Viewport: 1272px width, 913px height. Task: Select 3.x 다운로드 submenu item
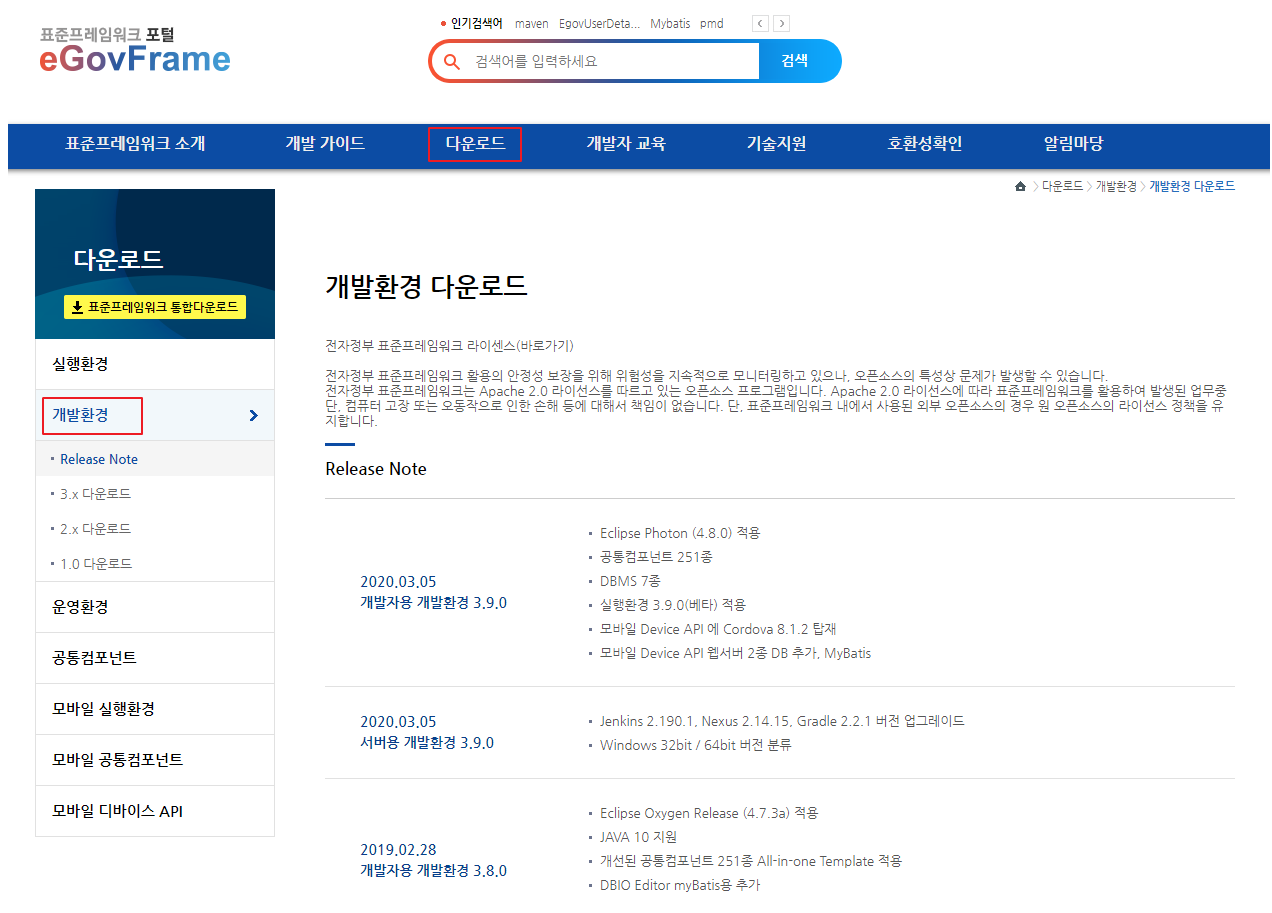95,494
